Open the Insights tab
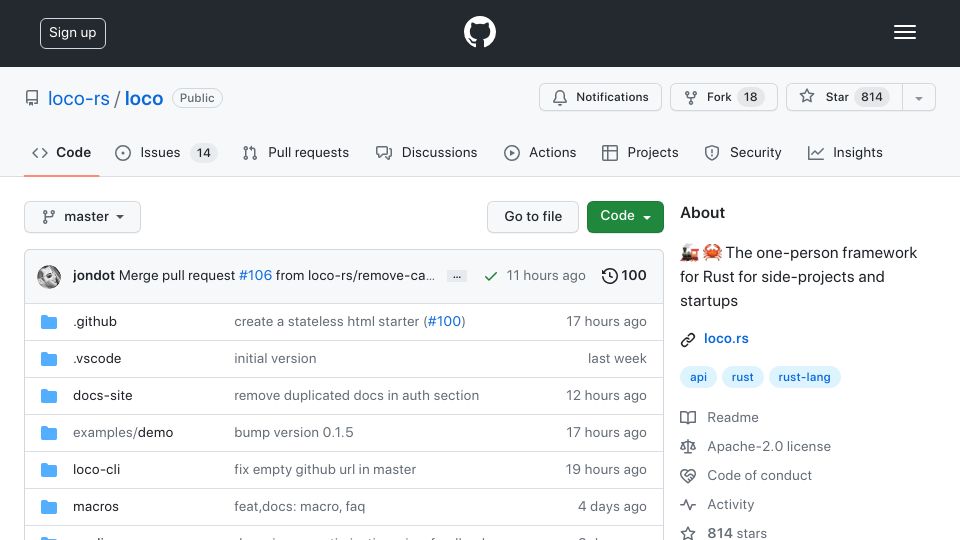960x540 pixels. pyautogui.click(x=845, y=152)
